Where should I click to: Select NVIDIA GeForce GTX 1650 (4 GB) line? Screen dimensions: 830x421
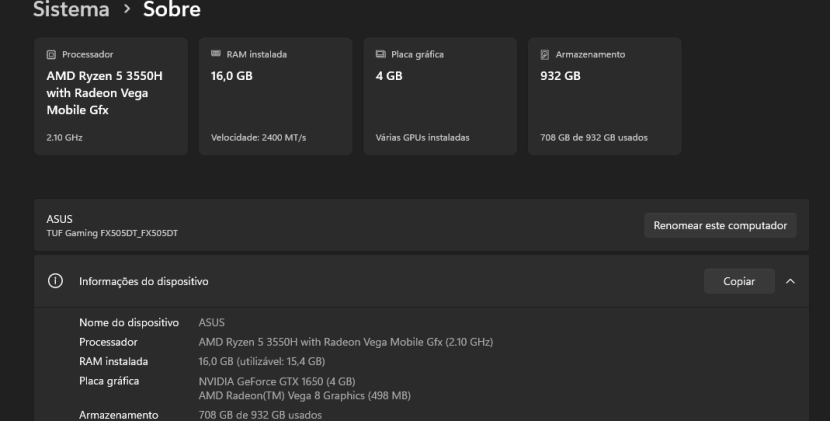click(x=277, y=382)
